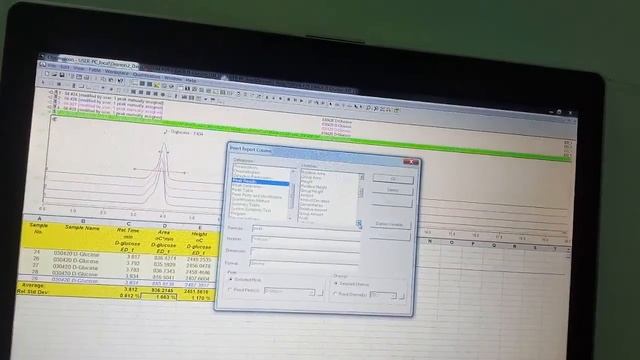Image resolution: width=640 pixels, height=360 pixels.
Task: Select Quantification Method category
Action: pyautogui.click(x=251, y=200)
